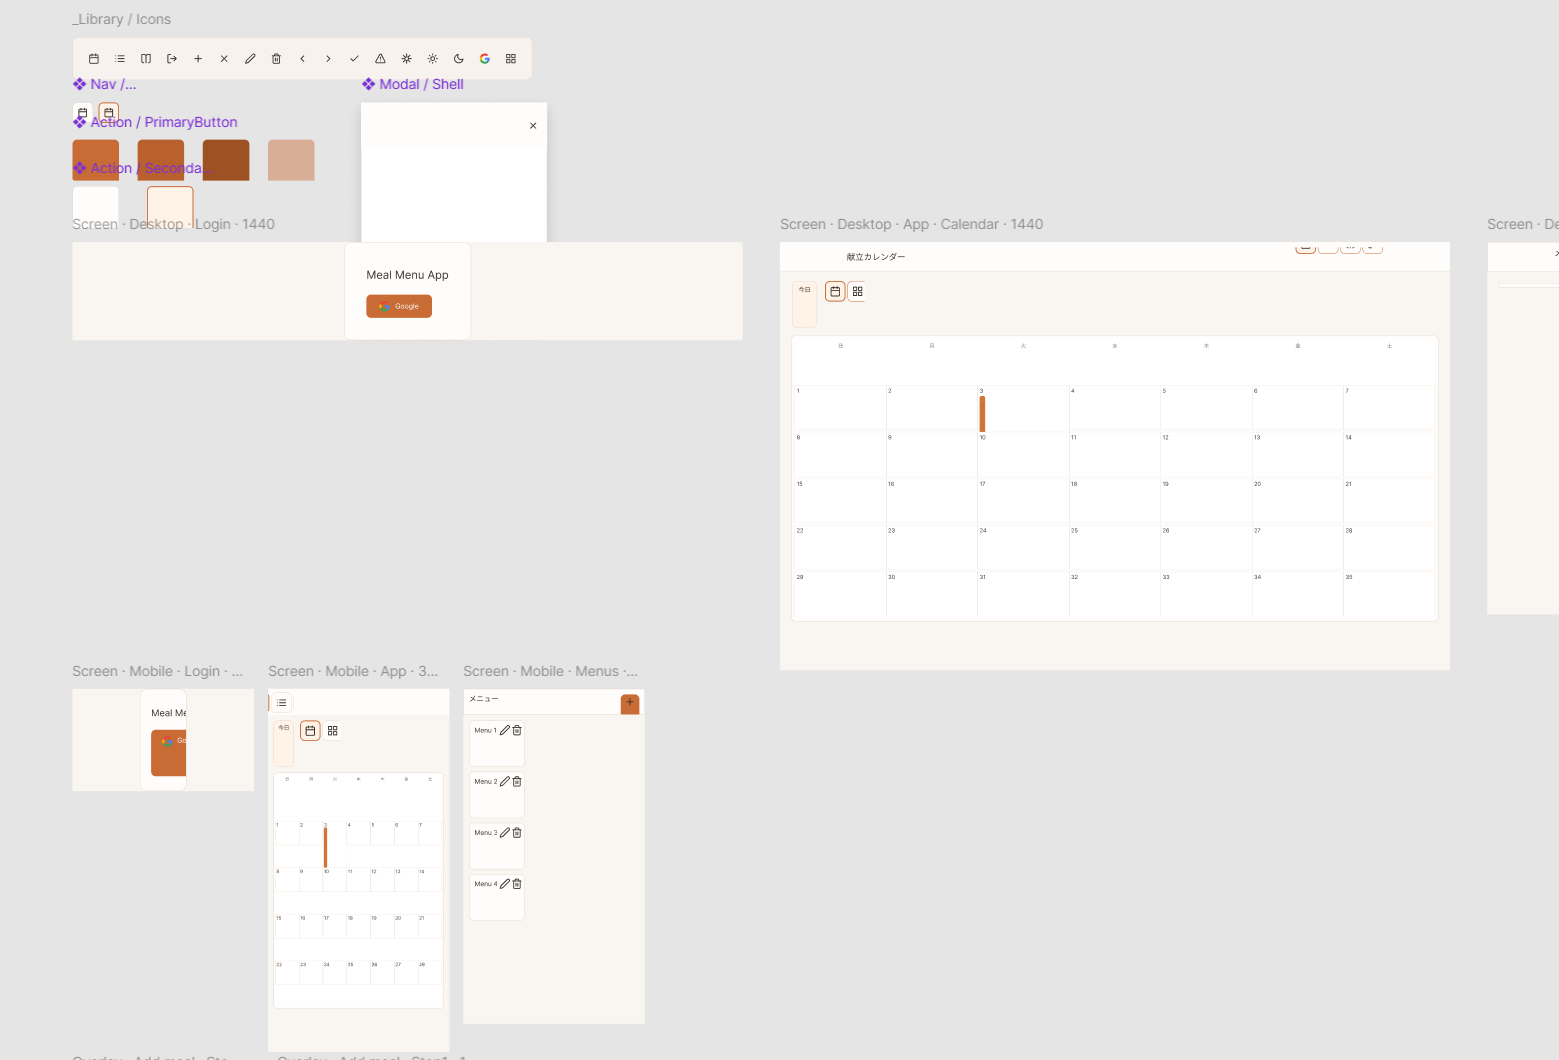Click the lightest peach PrimaryButton swatch
Viewport: 1559px width, 1060px height.
coord(291,160)
